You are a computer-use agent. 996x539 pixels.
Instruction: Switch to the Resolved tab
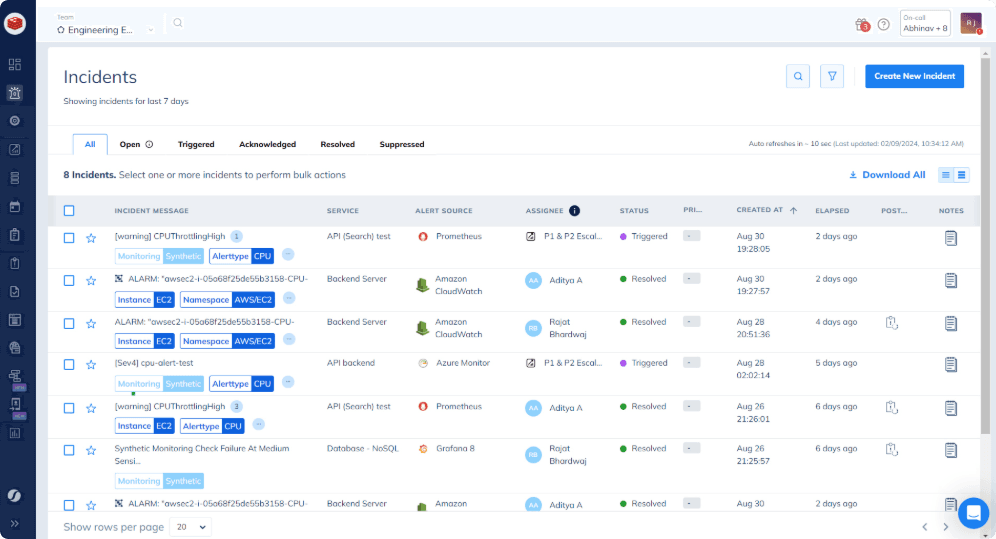pos(337,144)
